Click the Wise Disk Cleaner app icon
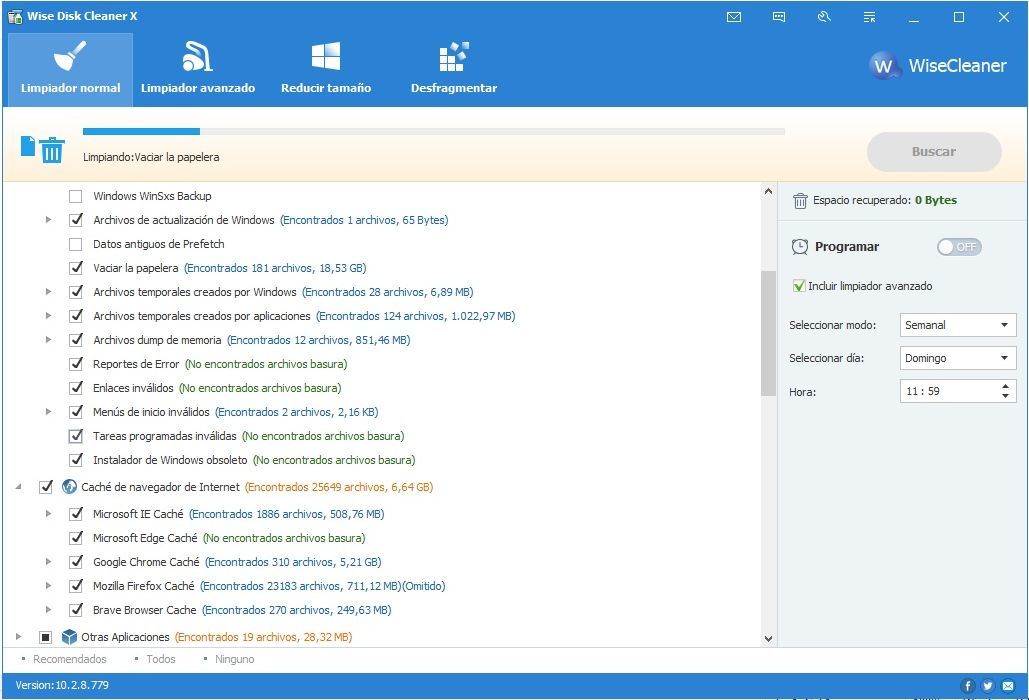 point(14,16)
